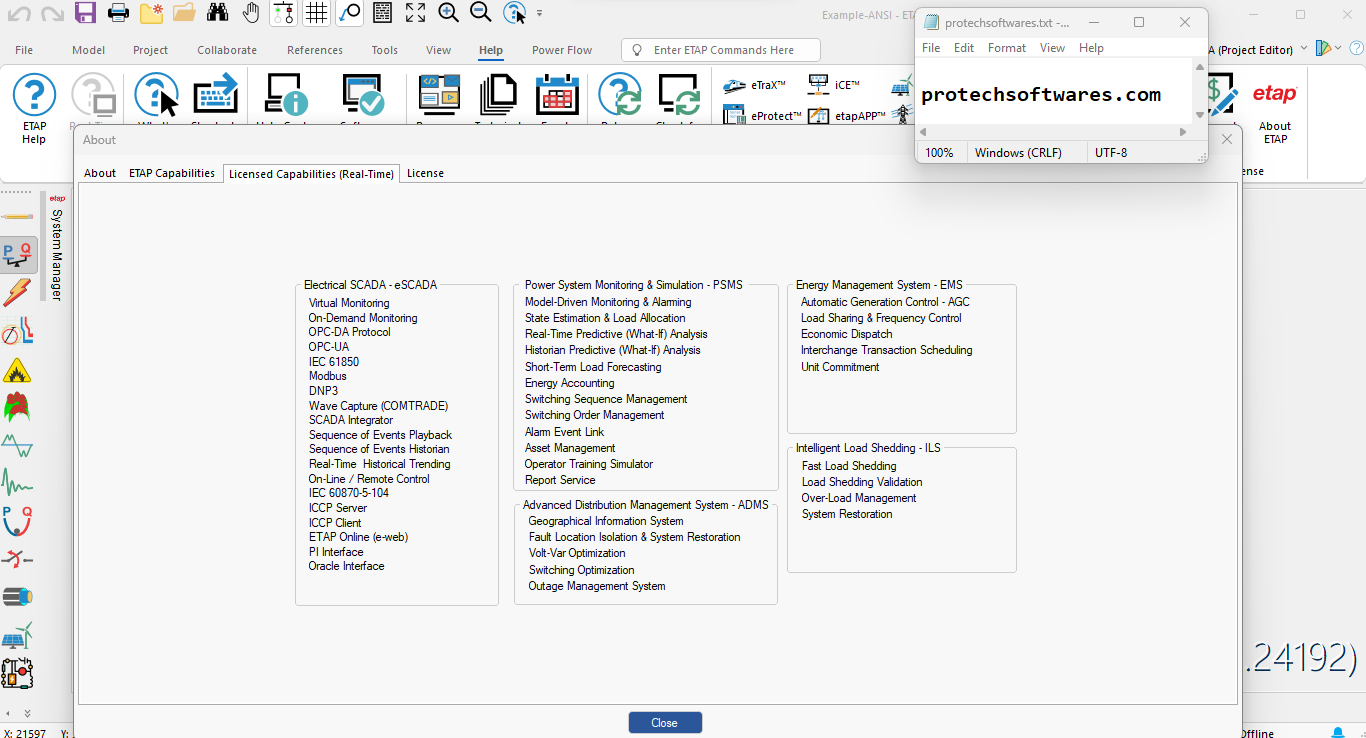
Task: Click the ETAP Help ribbon icon
Action: coord(34,108)
